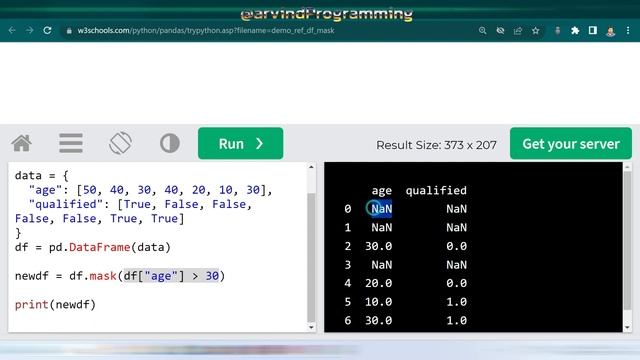Click 'df = pd.DataFrame(data)' line

93,247
